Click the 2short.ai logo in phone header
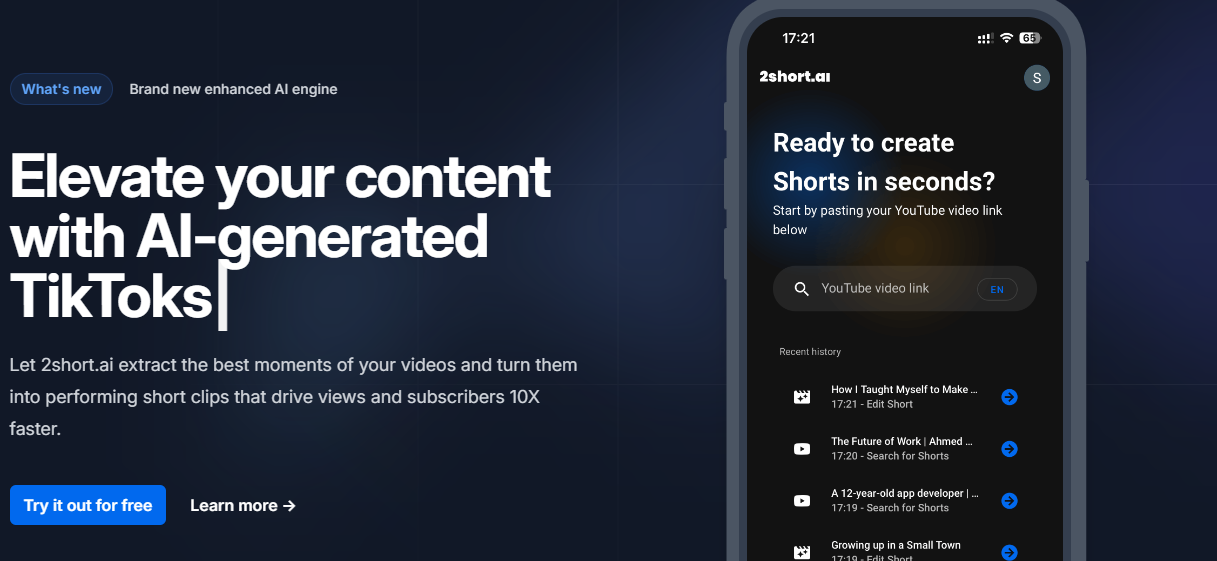This screenshot has height=561, width=1217. [x=794, y=77]
